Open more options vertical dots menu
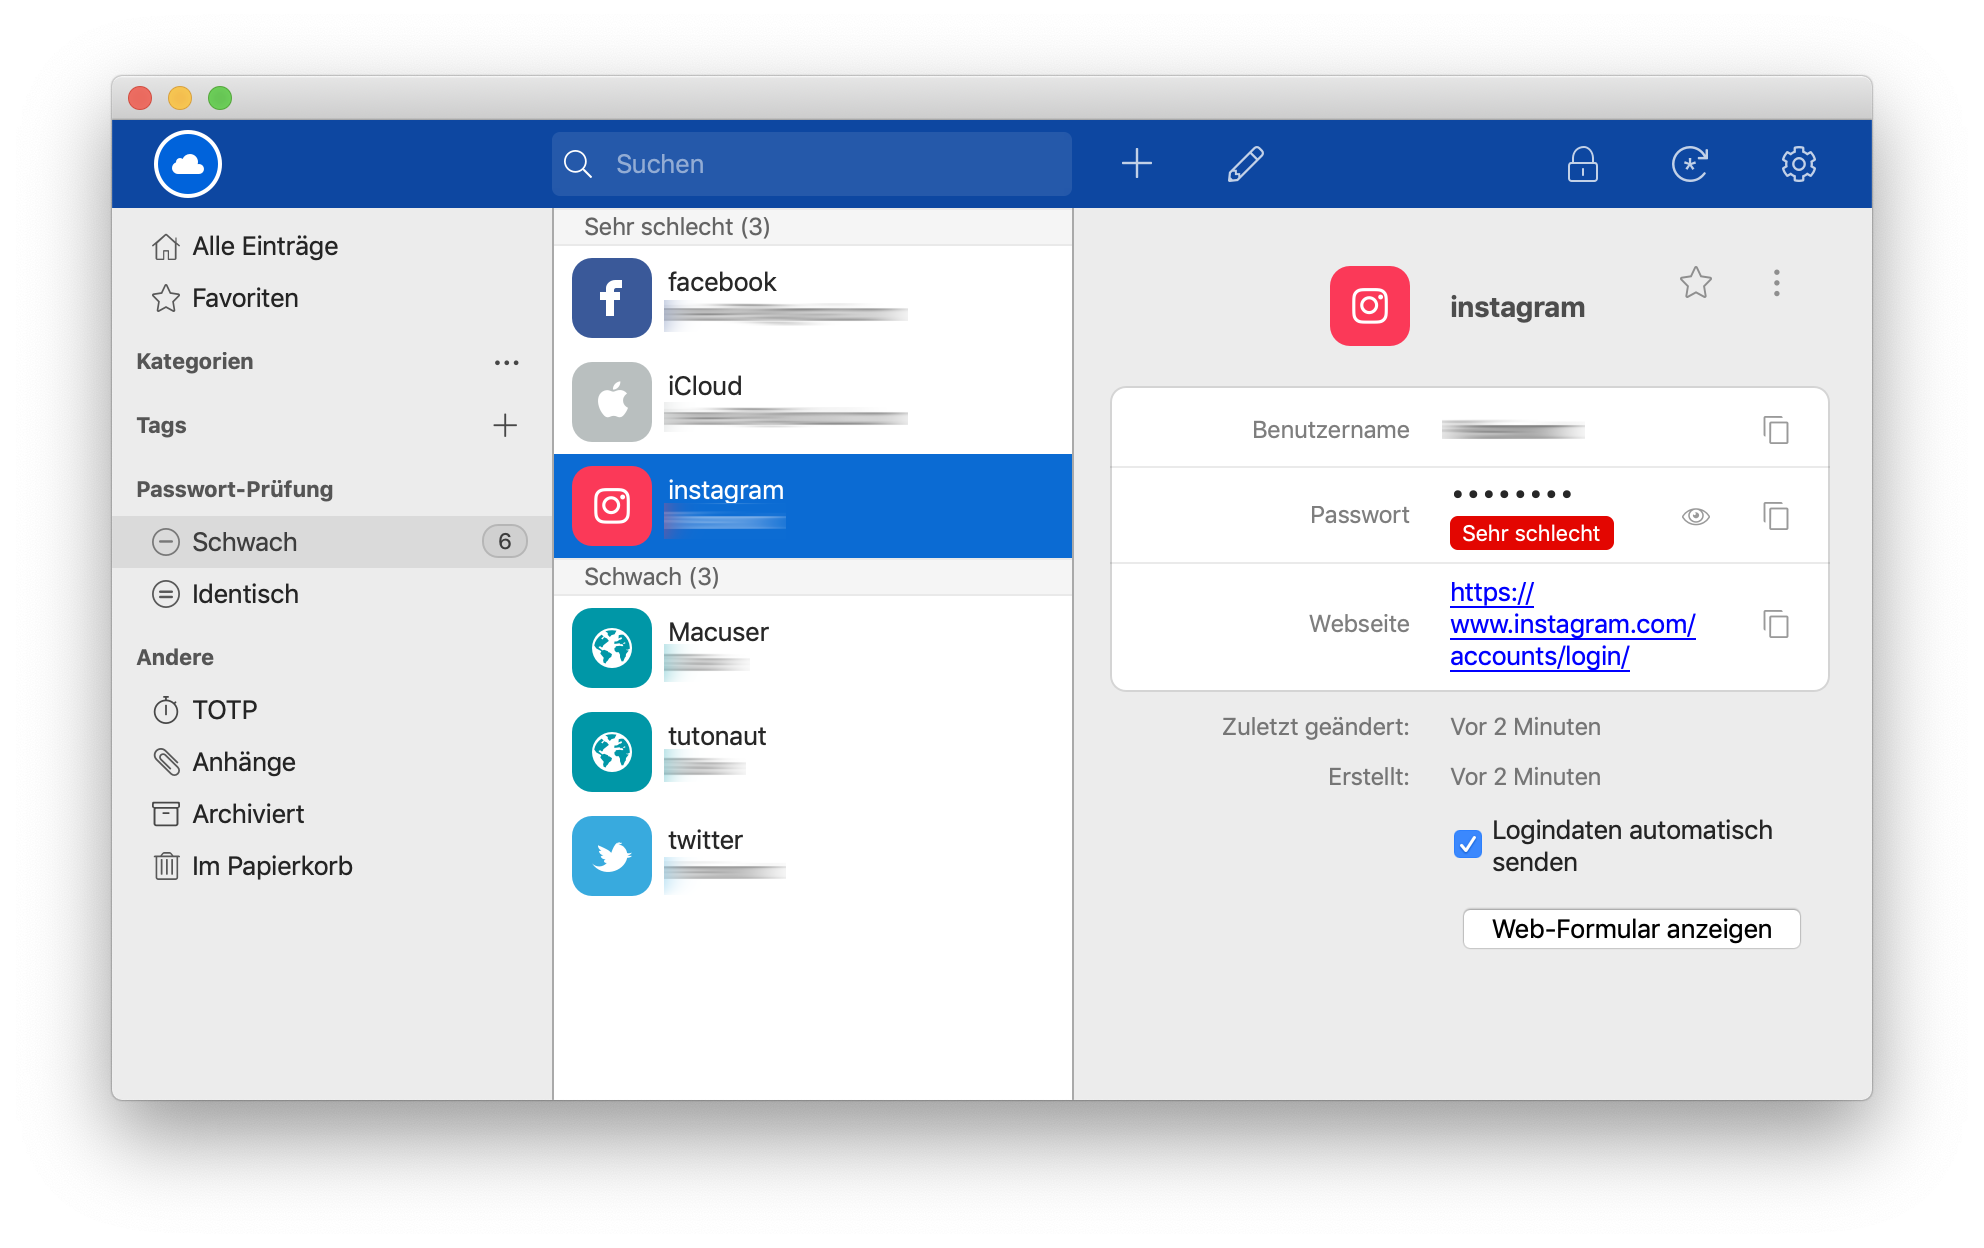The height and width of the screenshot is (1248, 1984). tap(1776, 283)
